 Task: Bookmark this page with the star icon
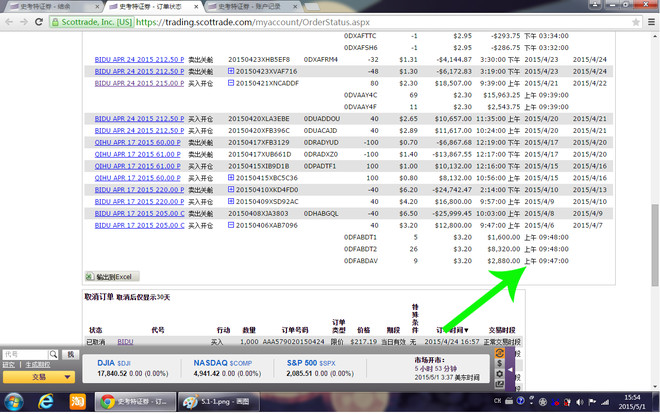click(x=636, y=22)
